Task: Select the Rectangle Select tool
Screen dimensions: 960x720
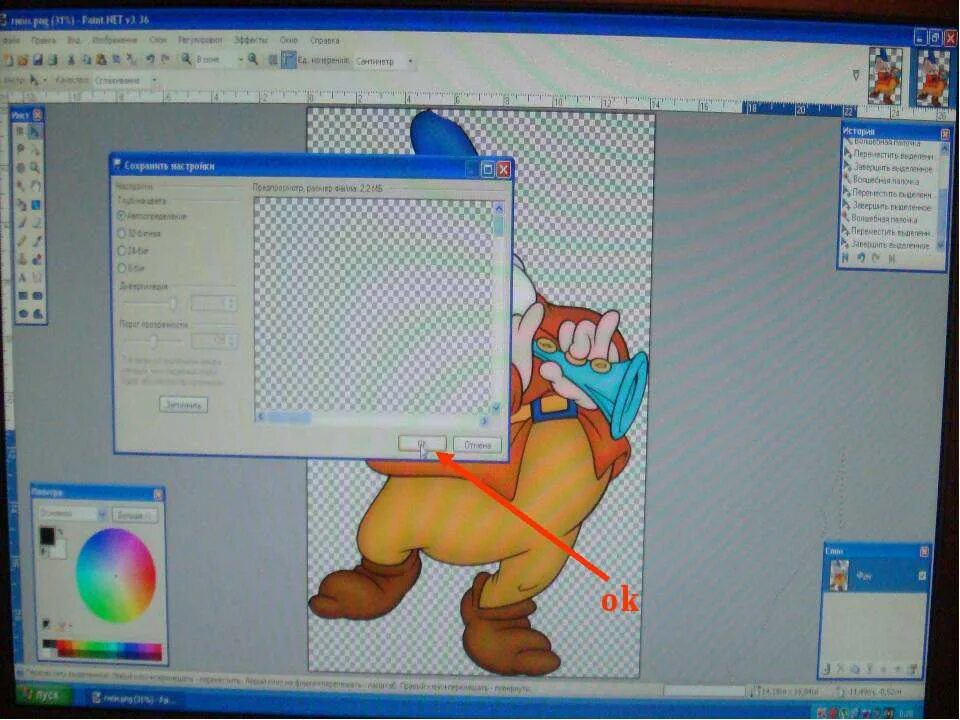Action: (x=20, y=132)
